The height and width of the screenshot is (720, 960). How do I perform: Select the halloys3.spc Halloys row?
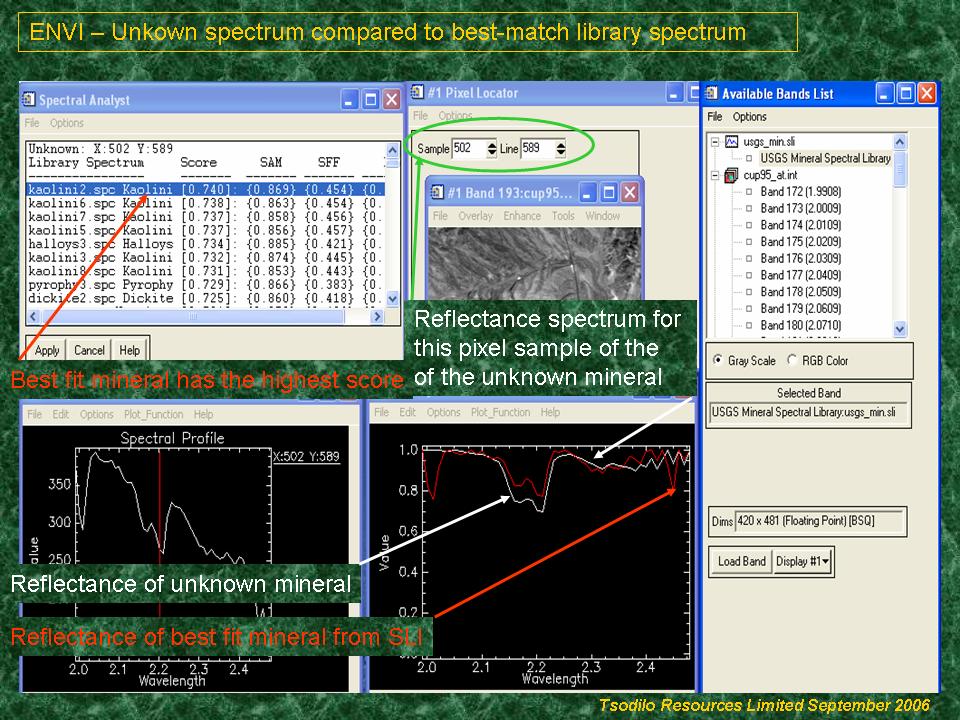tap(206, 244)
